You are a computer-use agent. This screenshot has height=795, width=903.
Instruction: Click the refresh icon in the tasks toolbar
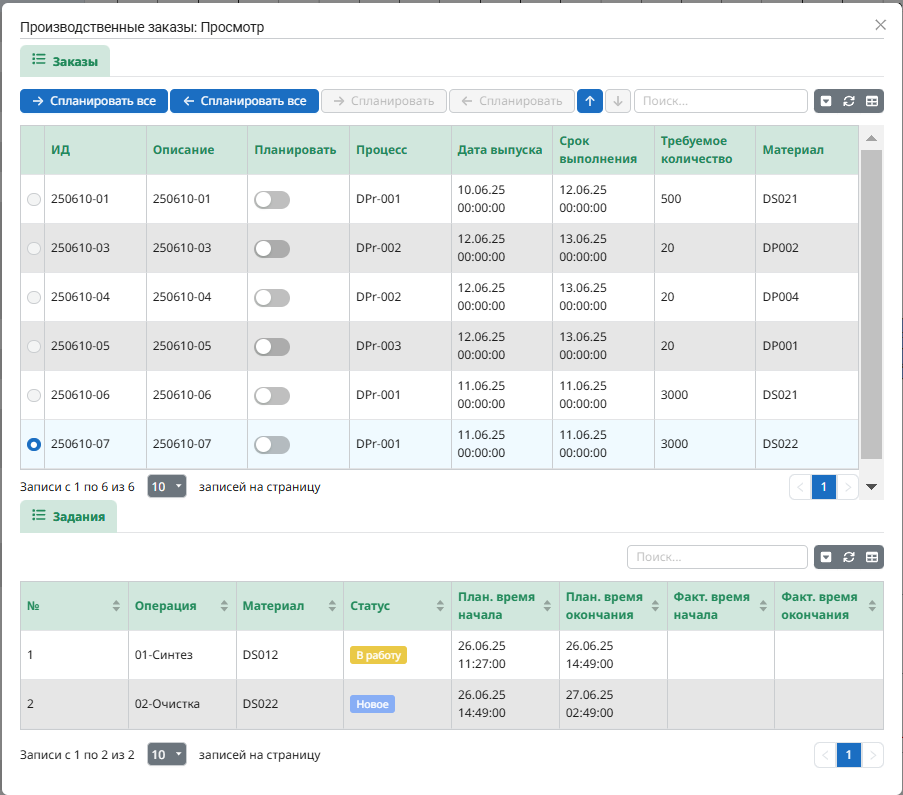tap(849, 557)
